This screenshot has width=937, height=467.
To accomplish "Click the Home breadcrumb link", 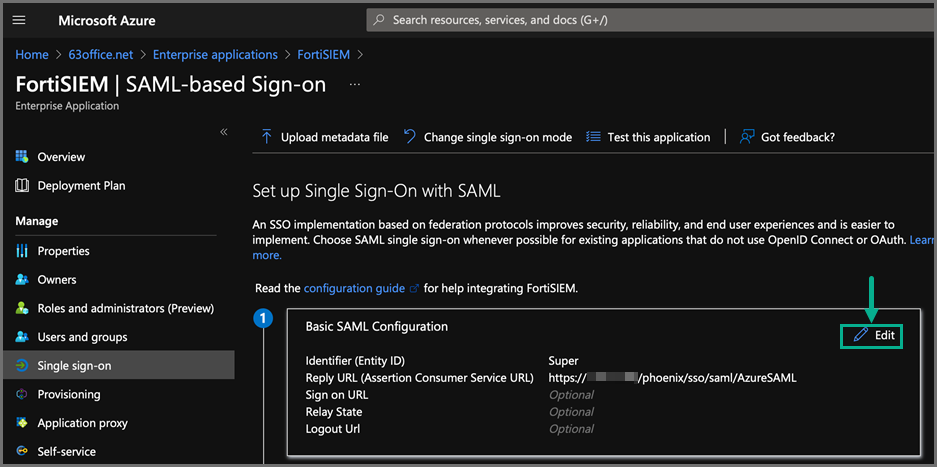I will (32, 54).
